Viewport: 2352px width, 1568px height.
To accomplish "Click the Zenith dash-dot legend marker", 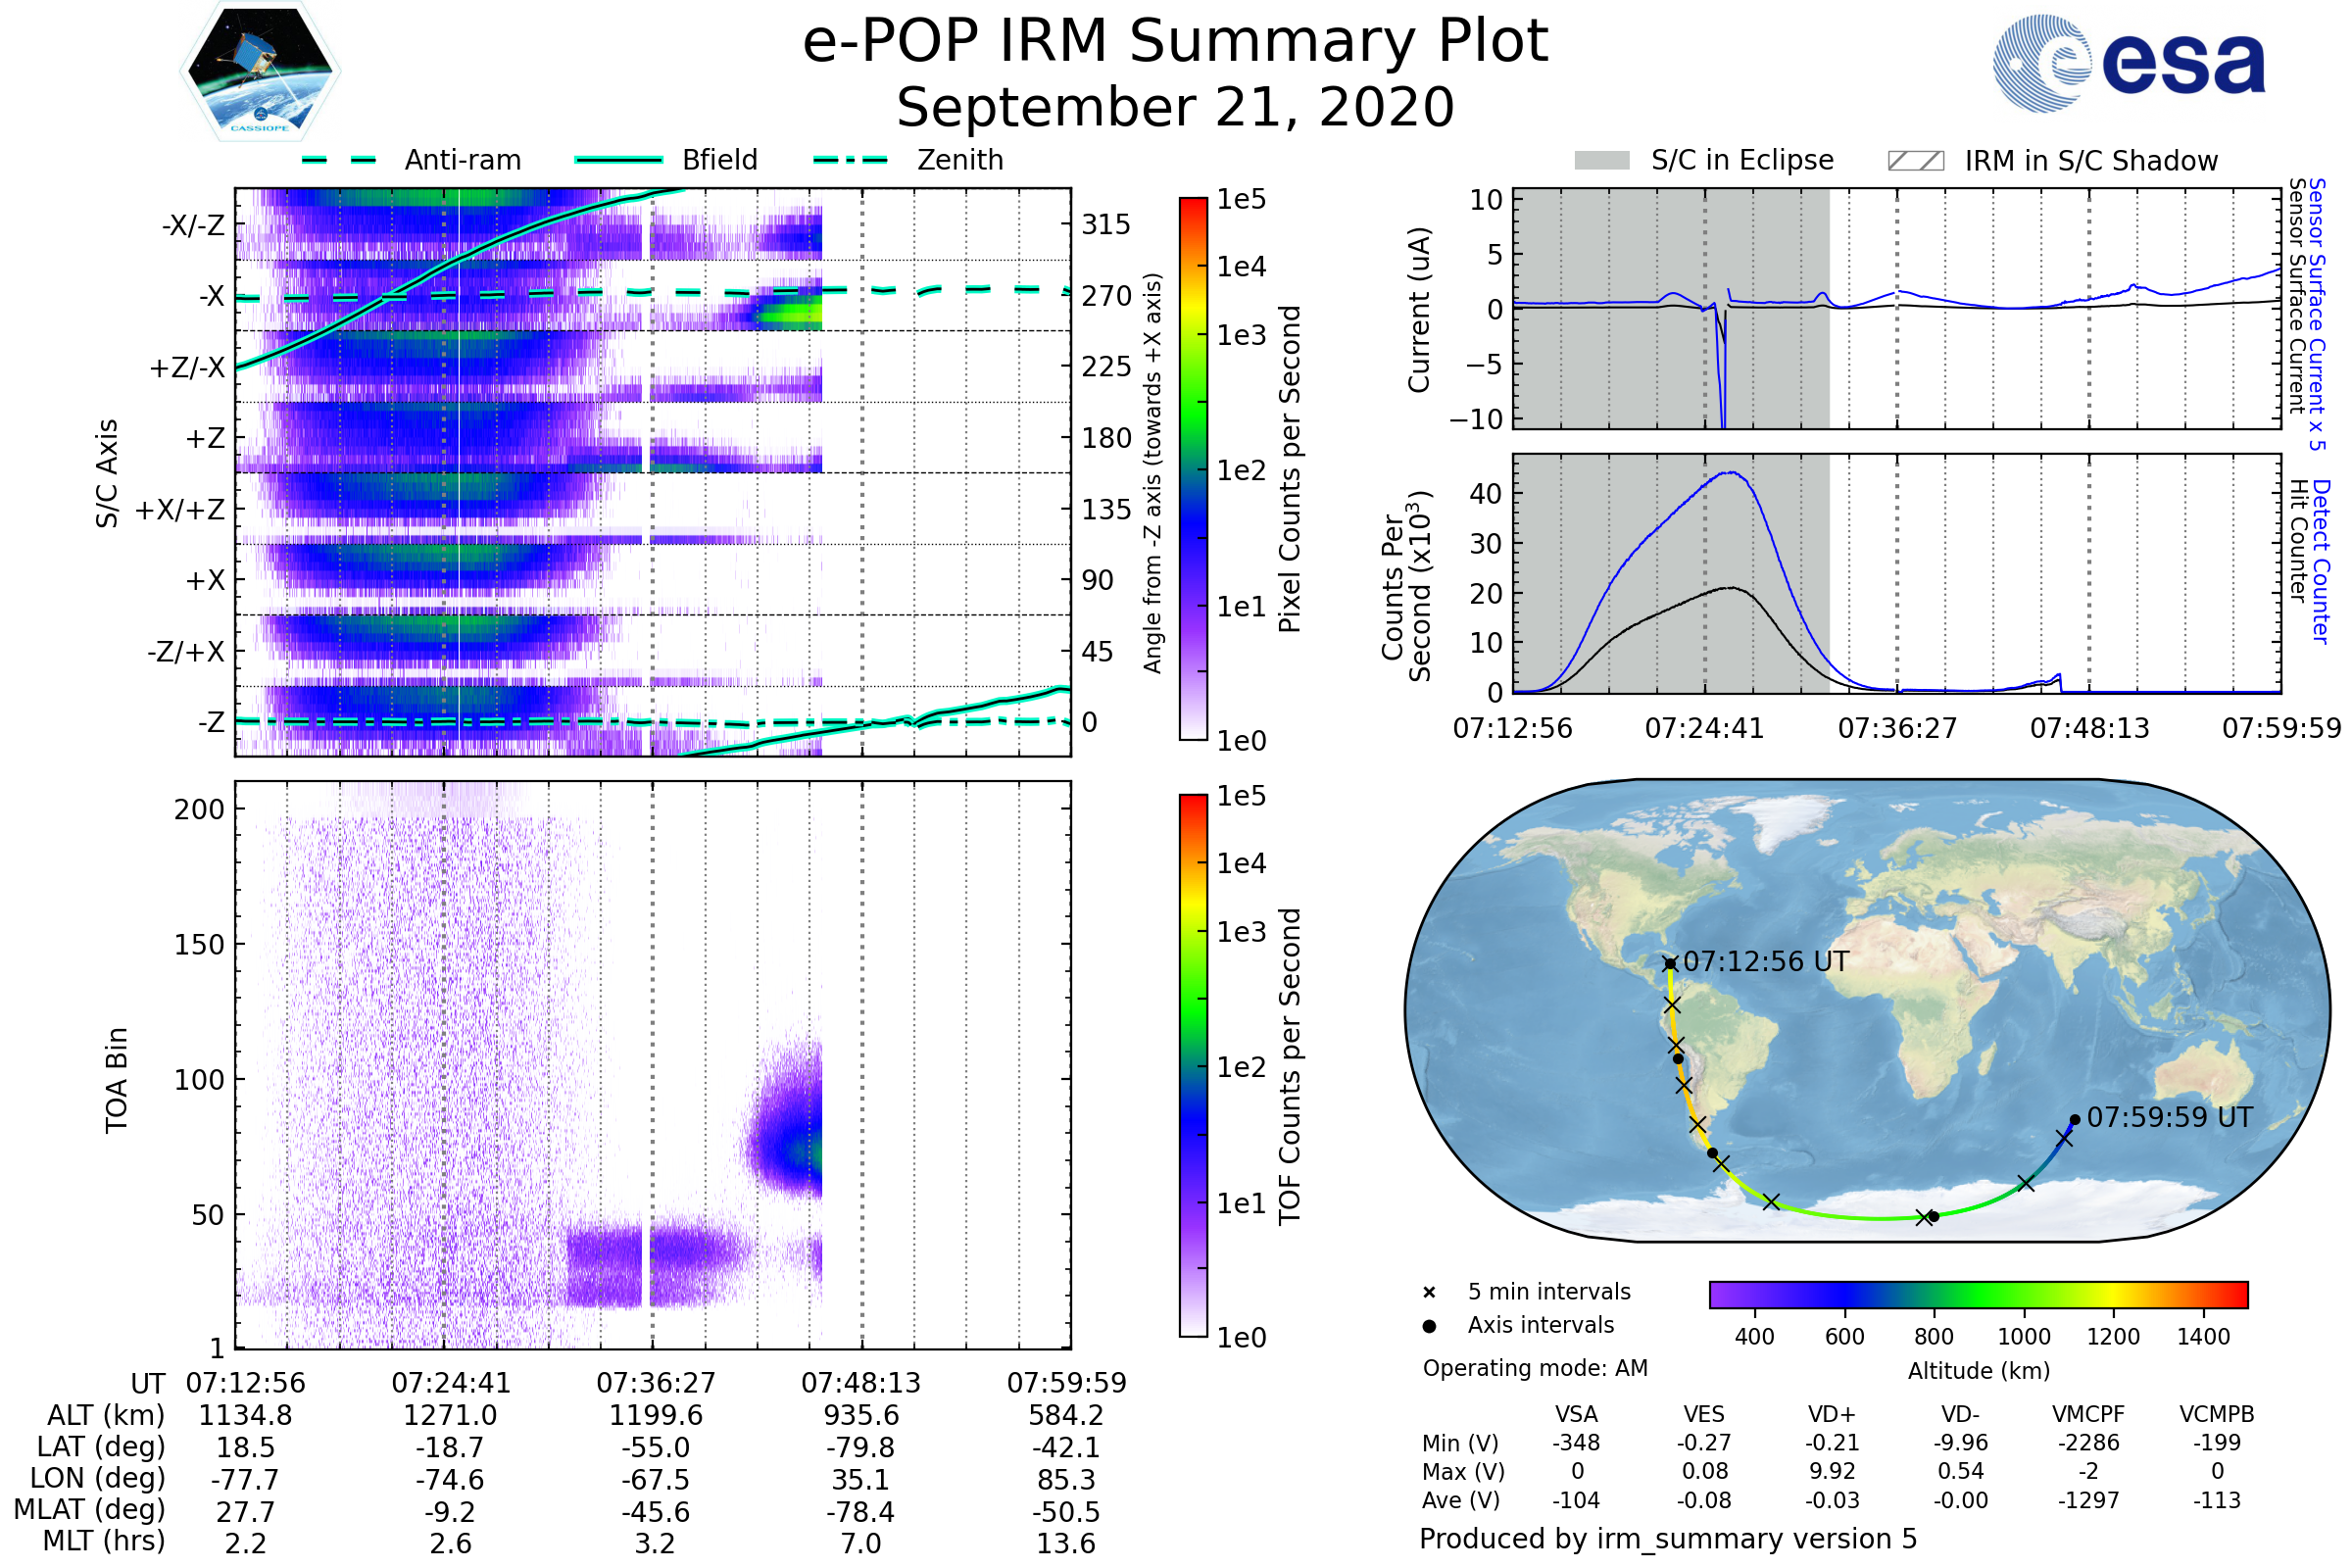I will (850, 160).
